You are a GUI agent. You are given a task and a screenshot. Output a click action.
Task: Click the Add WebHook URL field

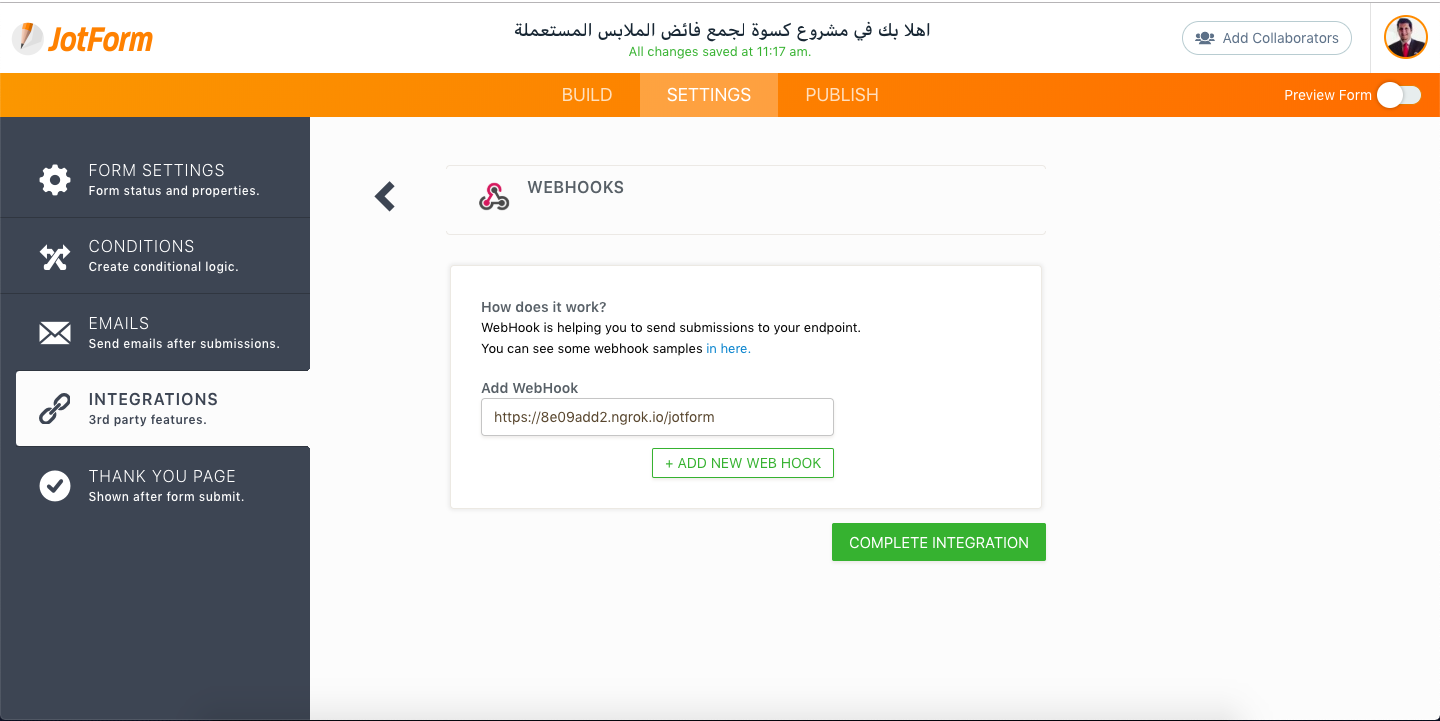click(657, 417)
